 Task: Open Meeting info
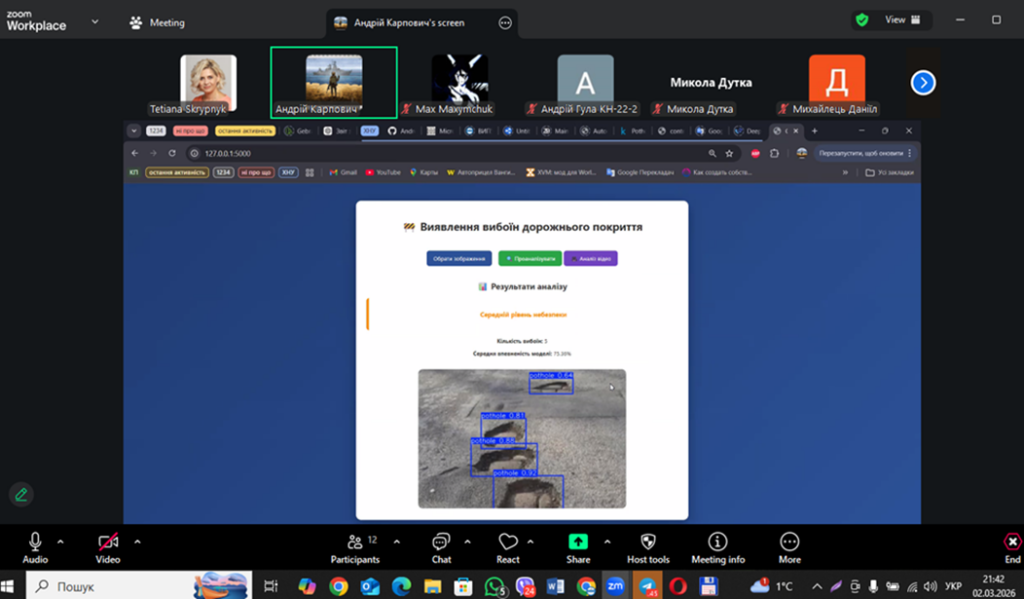718,547
